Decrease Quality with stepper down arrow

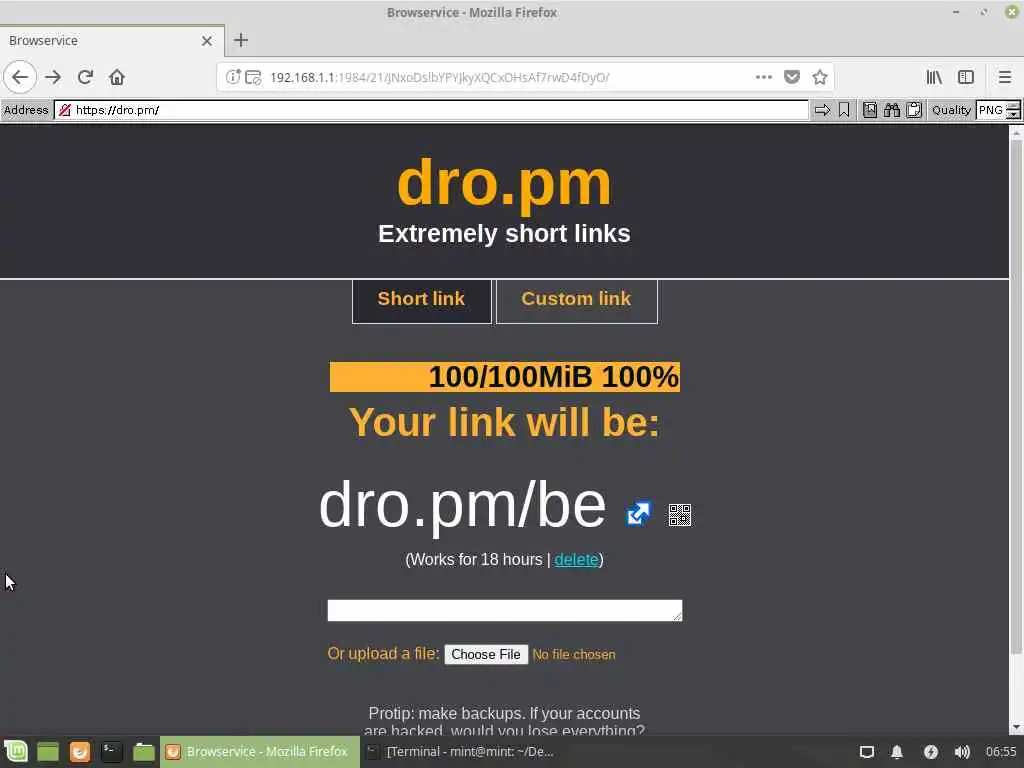coord(1013,114)
